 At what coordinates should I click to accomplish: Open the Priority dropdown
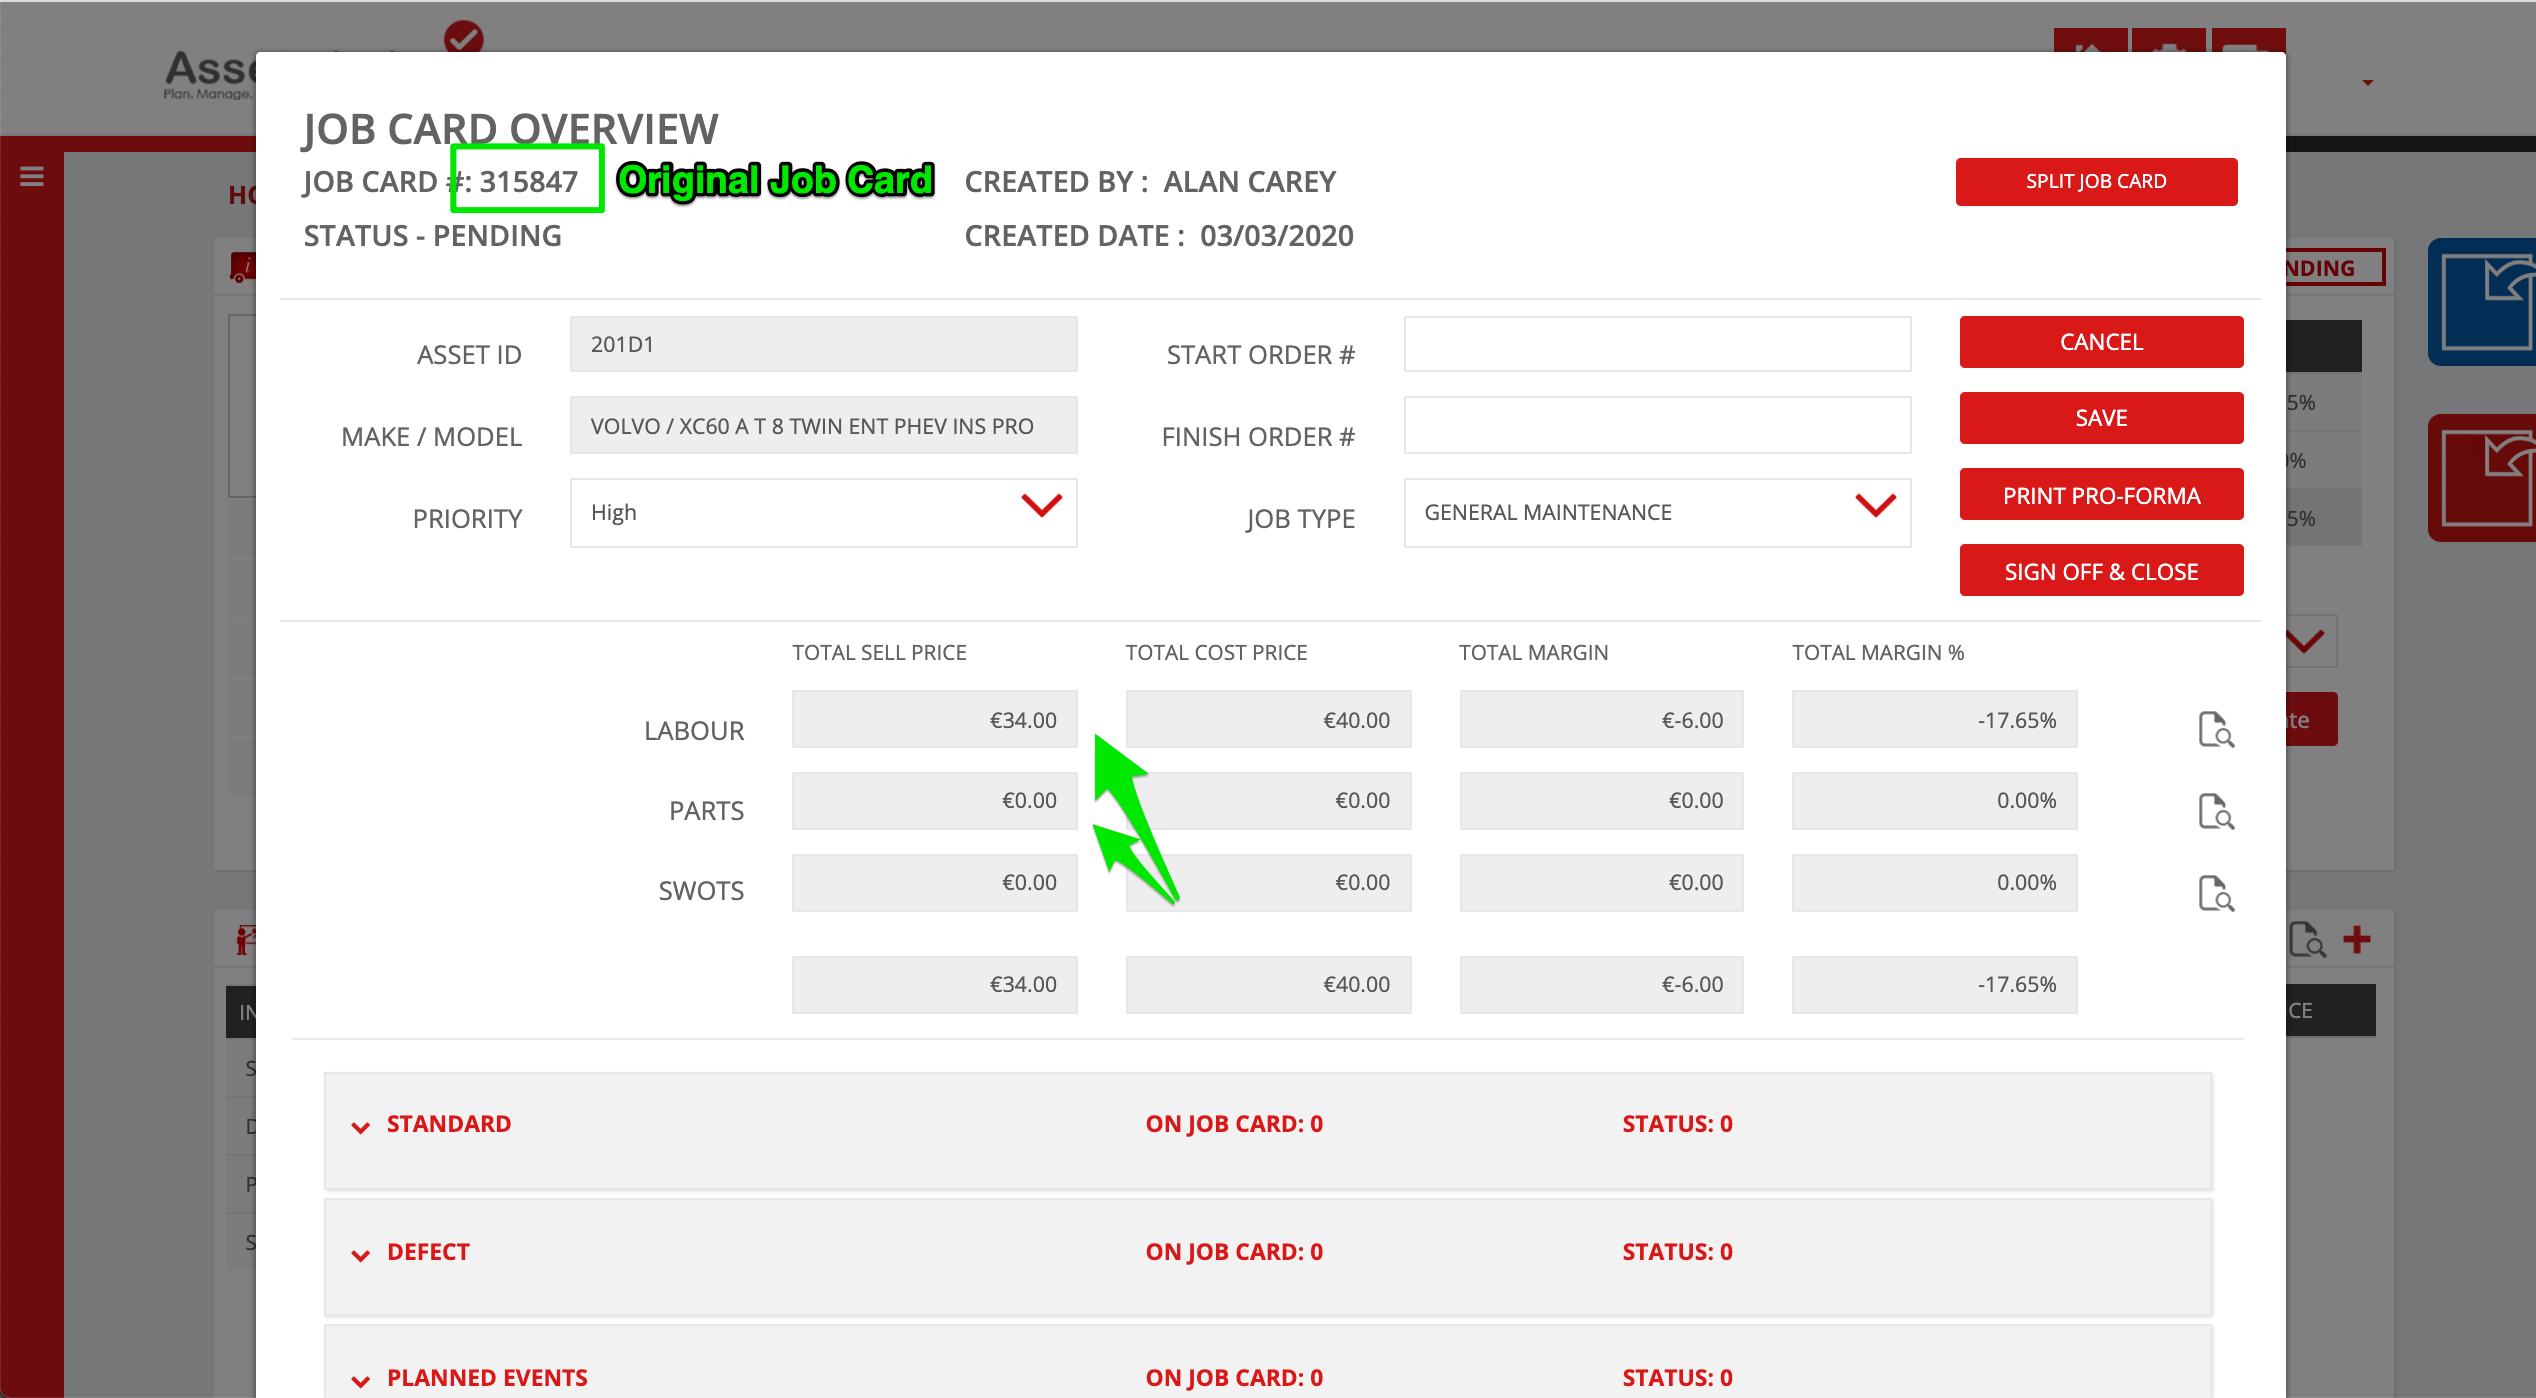(823, 512)
